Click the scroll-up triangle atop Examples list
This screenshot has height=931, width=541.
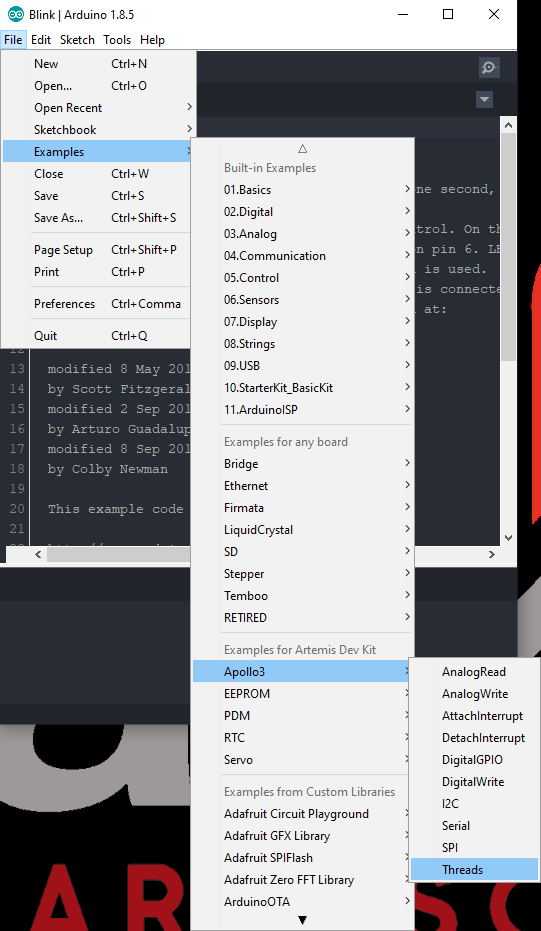[x=302, y=148]
